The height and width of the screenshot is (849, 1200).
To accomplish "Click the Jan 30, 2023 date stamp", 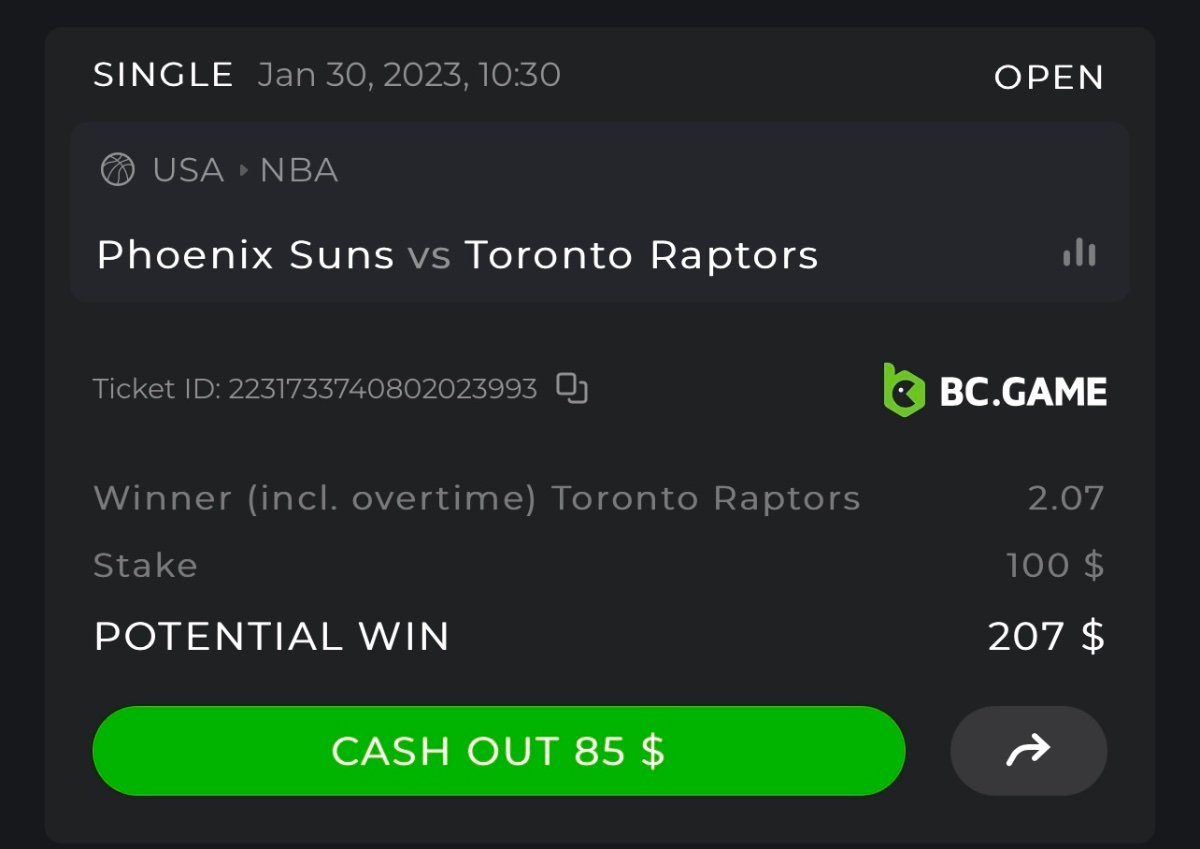I will [408, 75].
